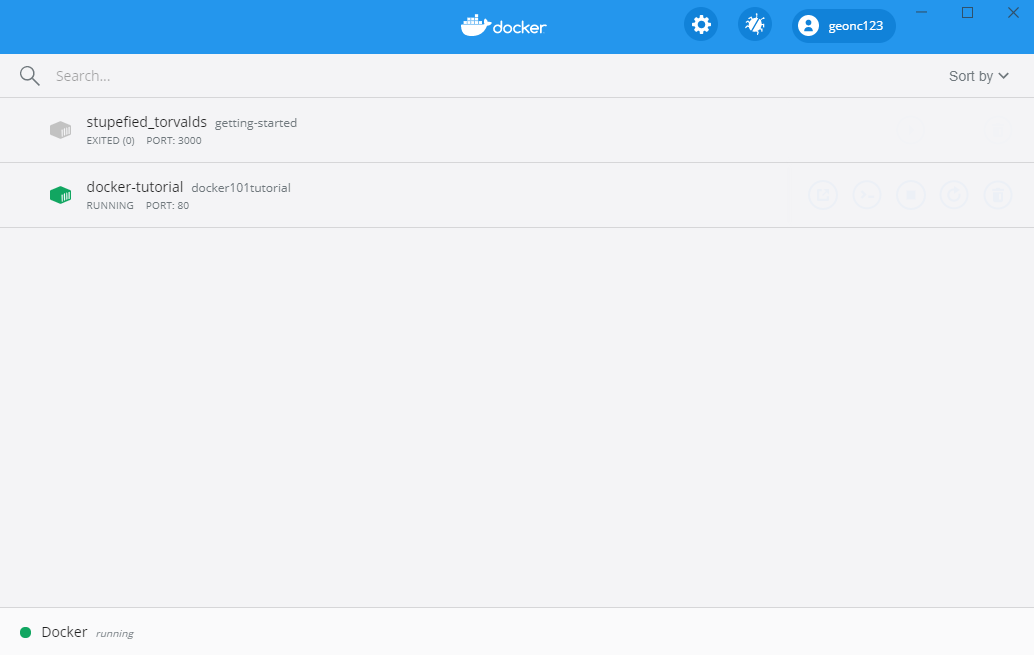Open docker-tutorial in browser icon
This screenshot has height=655, width=1034.
823,195
